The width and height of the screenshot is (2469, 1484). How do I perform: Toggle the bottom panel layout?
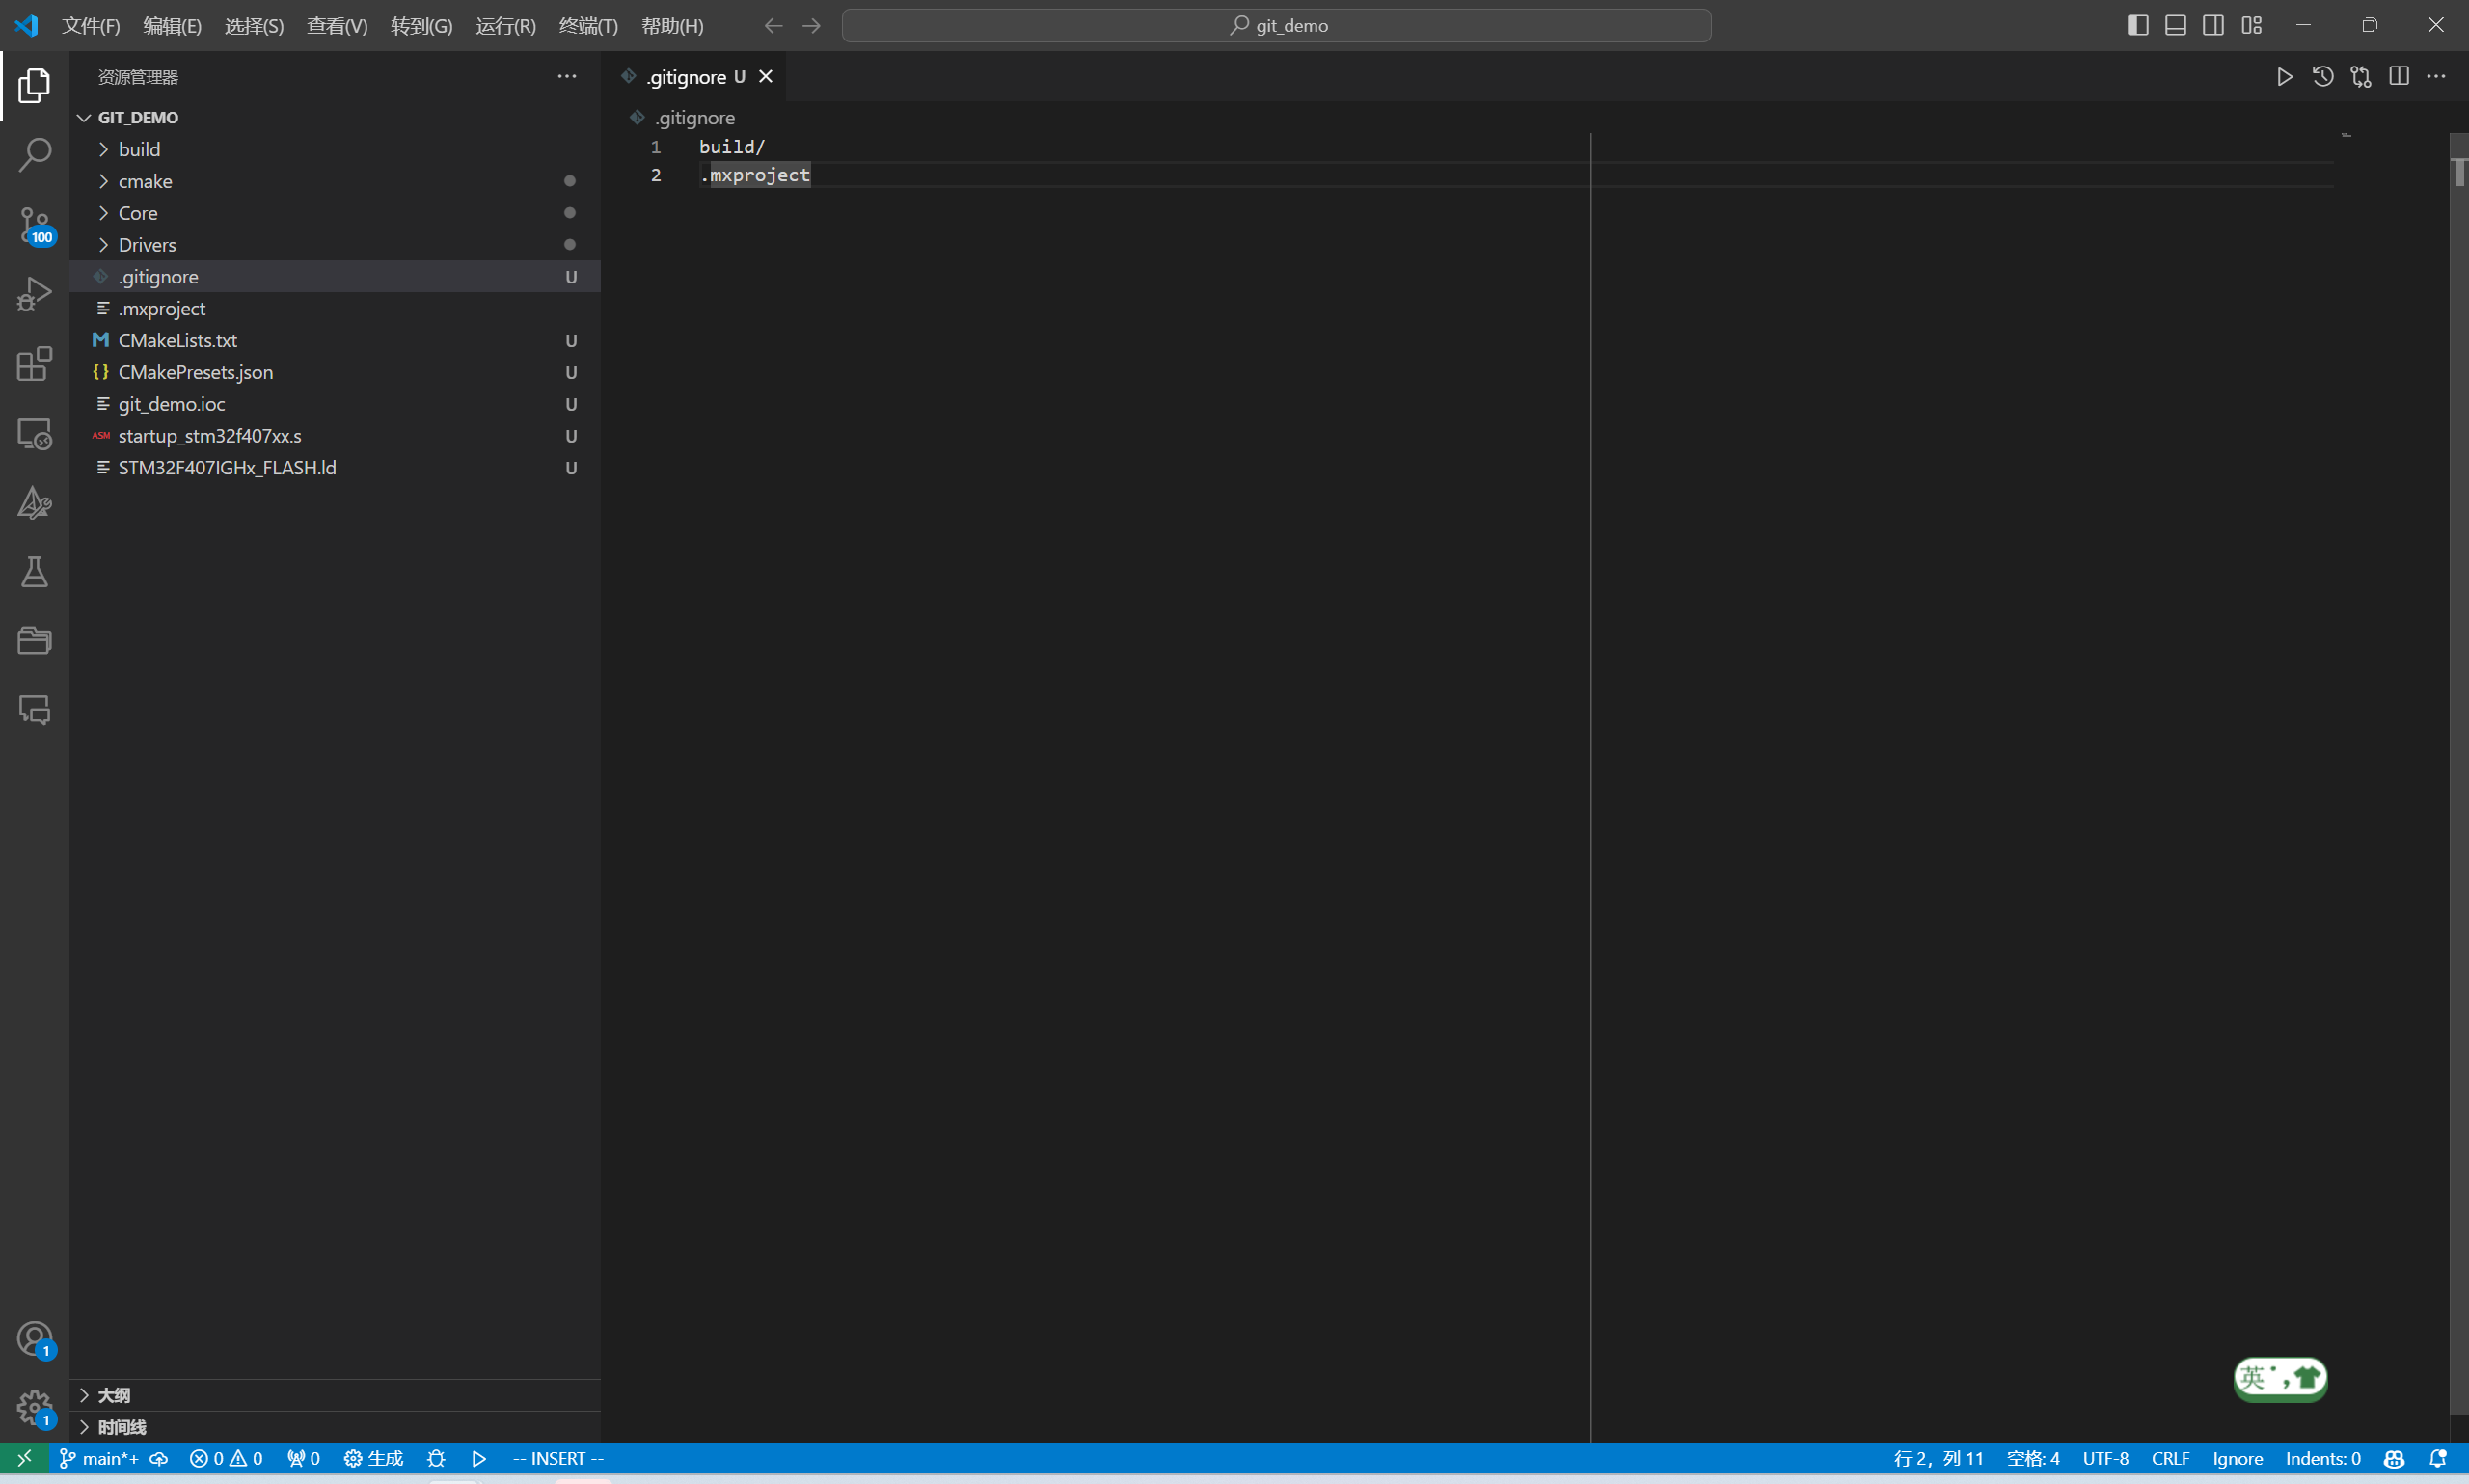[2175, 25]
